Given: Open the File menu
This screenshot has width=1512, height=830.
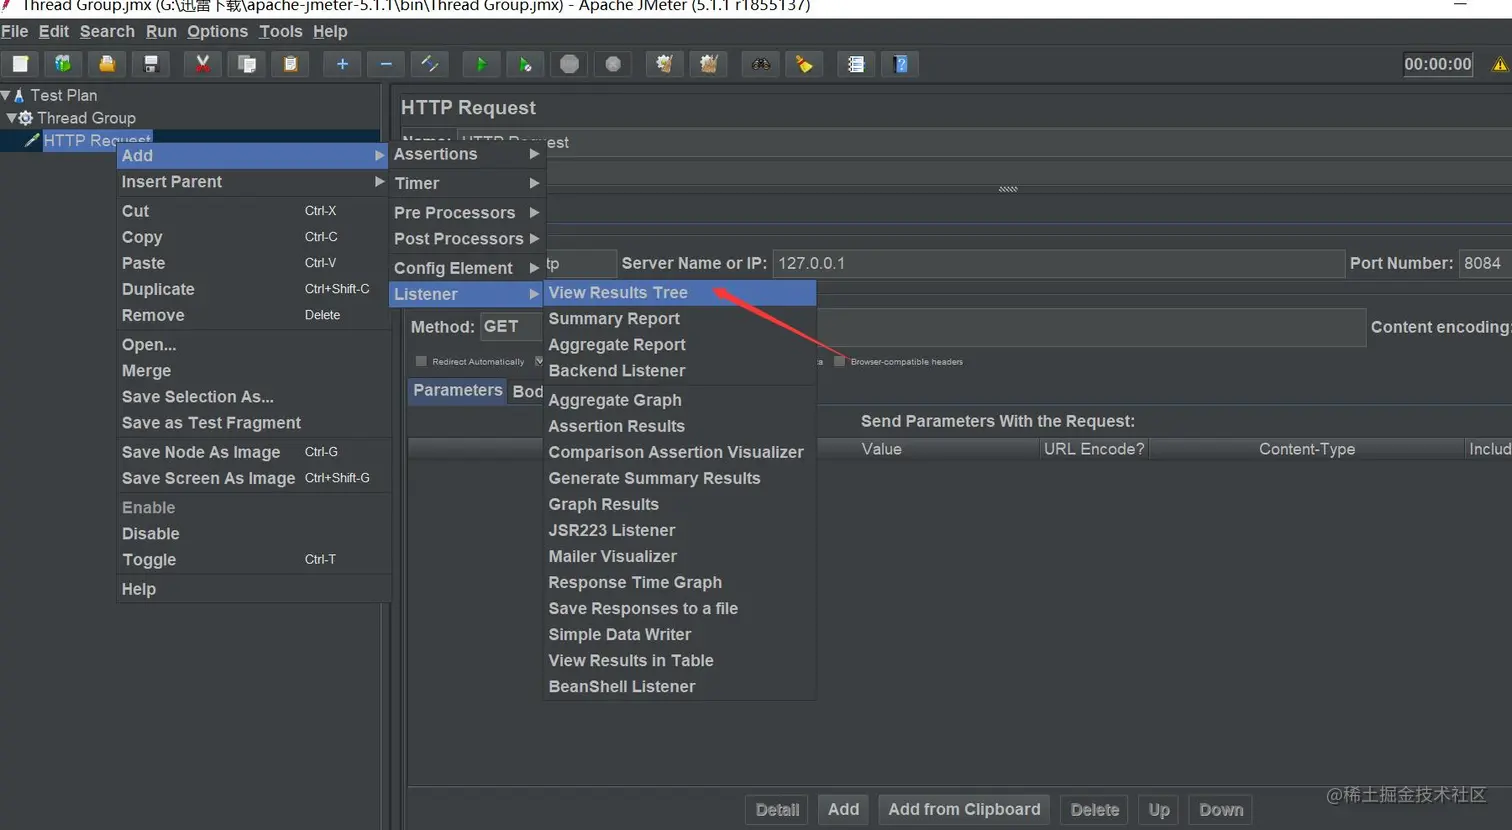Looking at the screenshot, I should [14, 31].
